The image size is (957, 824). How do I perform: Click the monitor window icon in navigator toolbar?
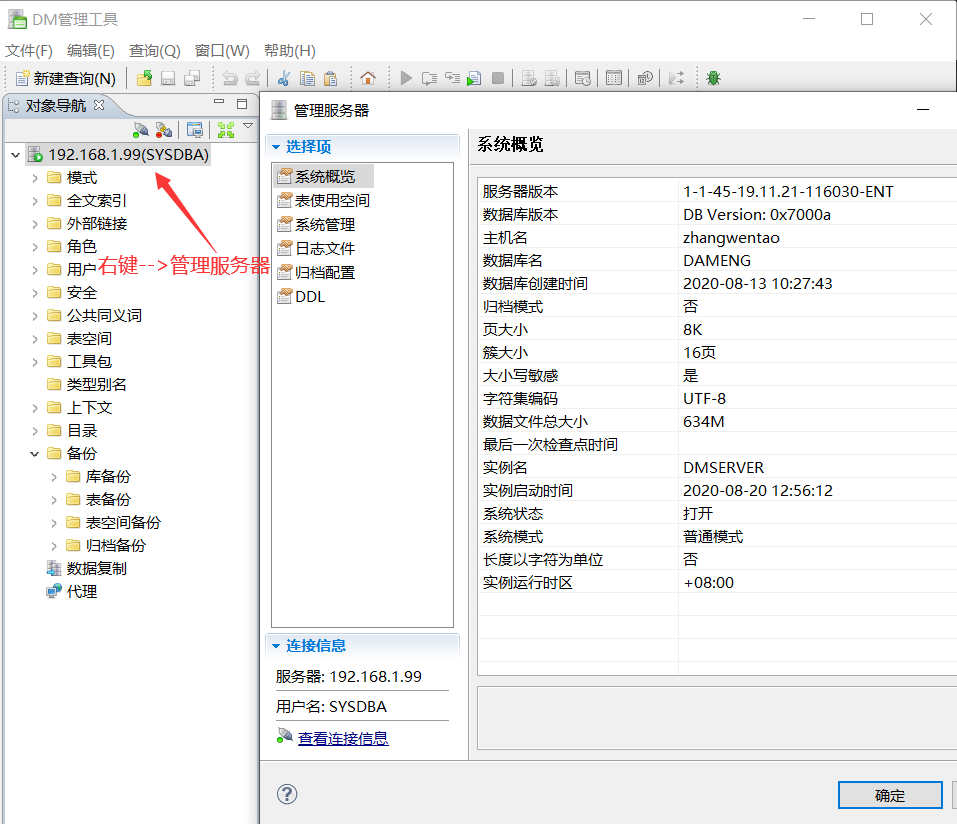coord(195,129)
